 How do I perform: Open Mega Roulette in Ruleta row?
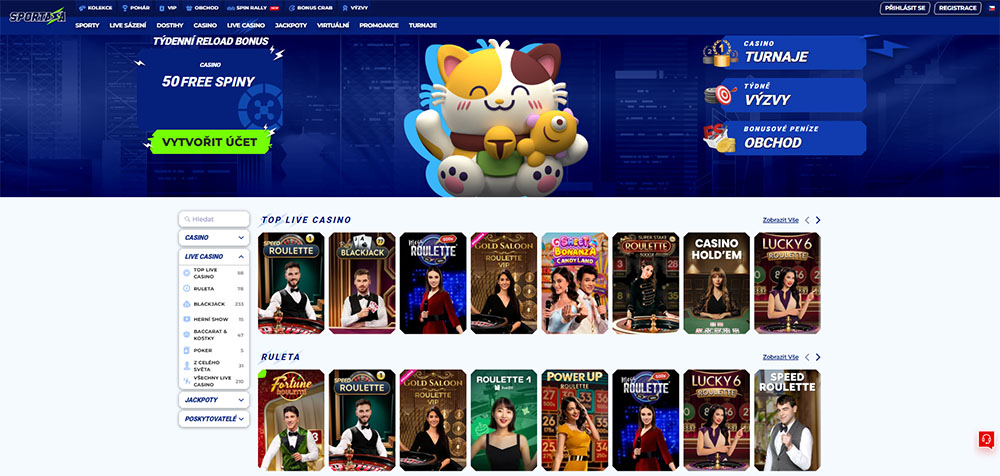pos(645,420)
